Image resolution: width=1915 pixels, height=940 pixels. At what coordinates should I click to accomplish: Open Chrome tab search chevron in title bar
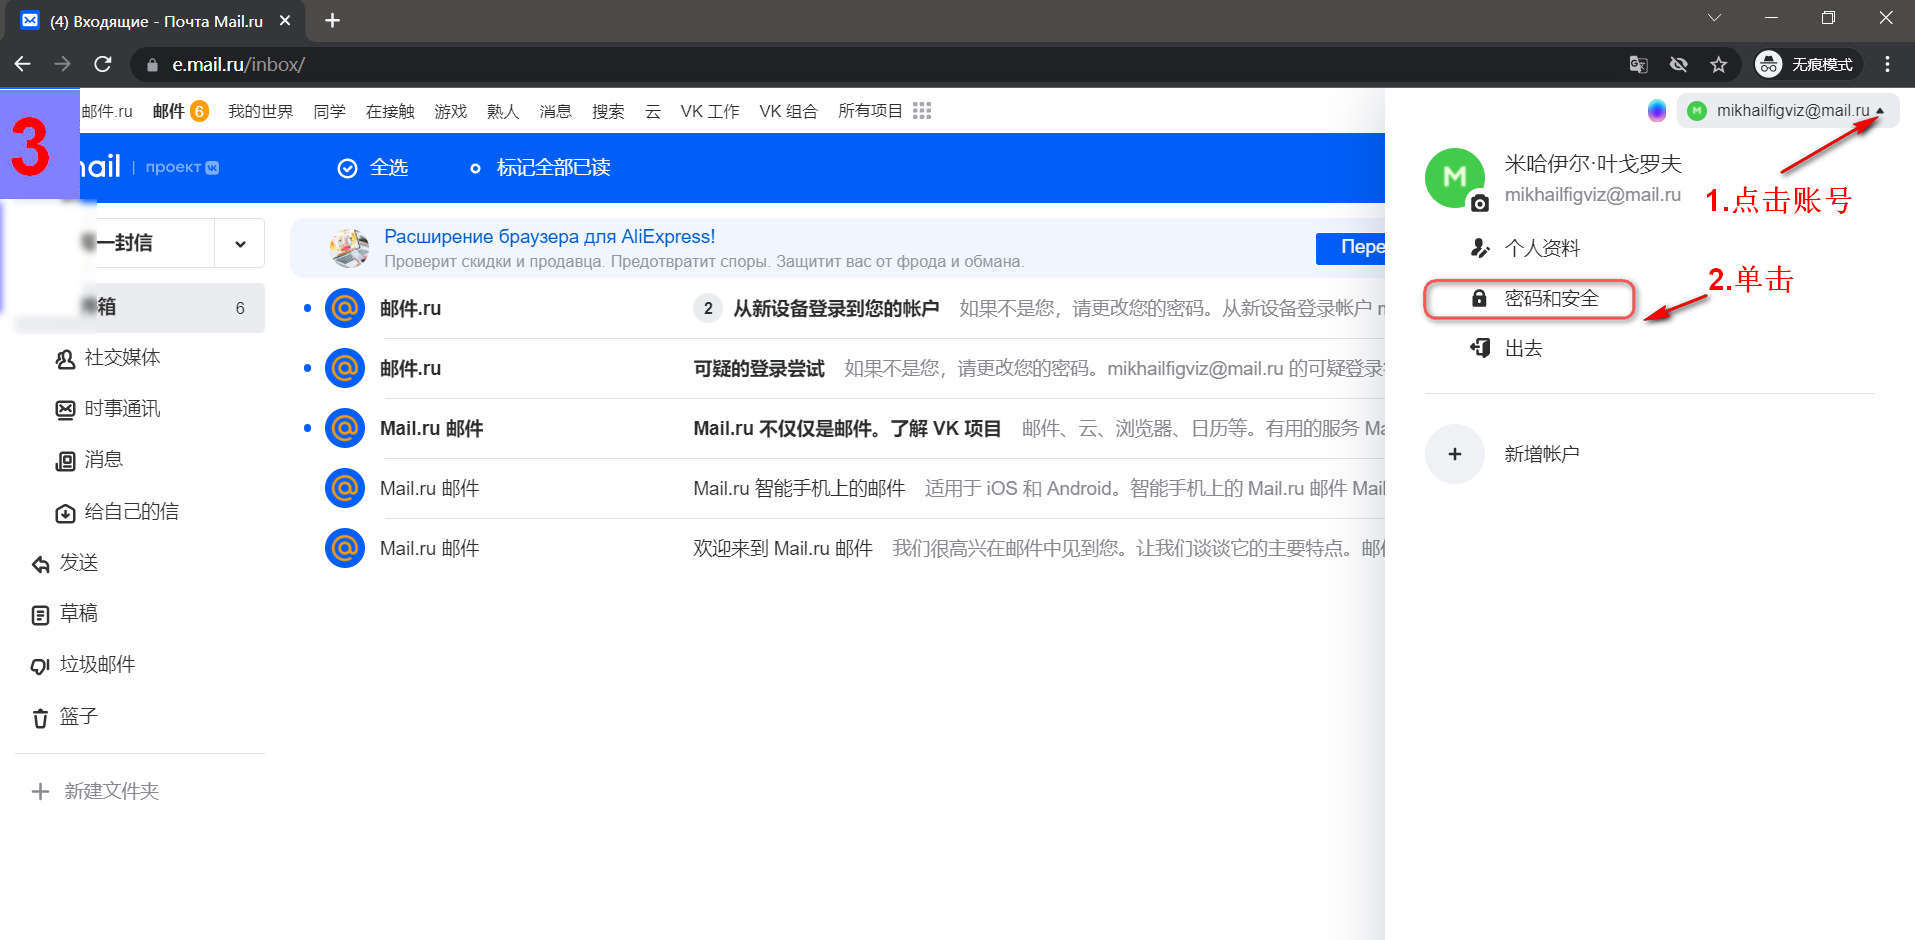1714,17
